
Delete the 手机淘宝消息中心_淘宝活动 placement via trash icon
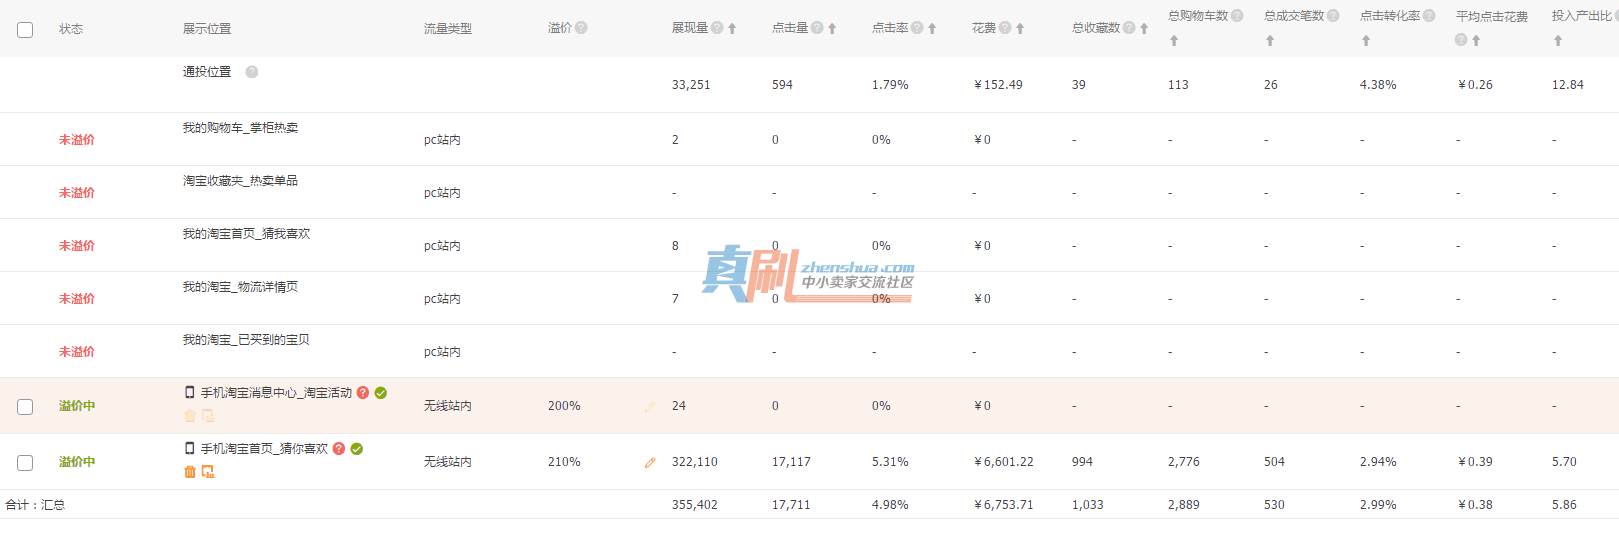(x=190, y=416)
